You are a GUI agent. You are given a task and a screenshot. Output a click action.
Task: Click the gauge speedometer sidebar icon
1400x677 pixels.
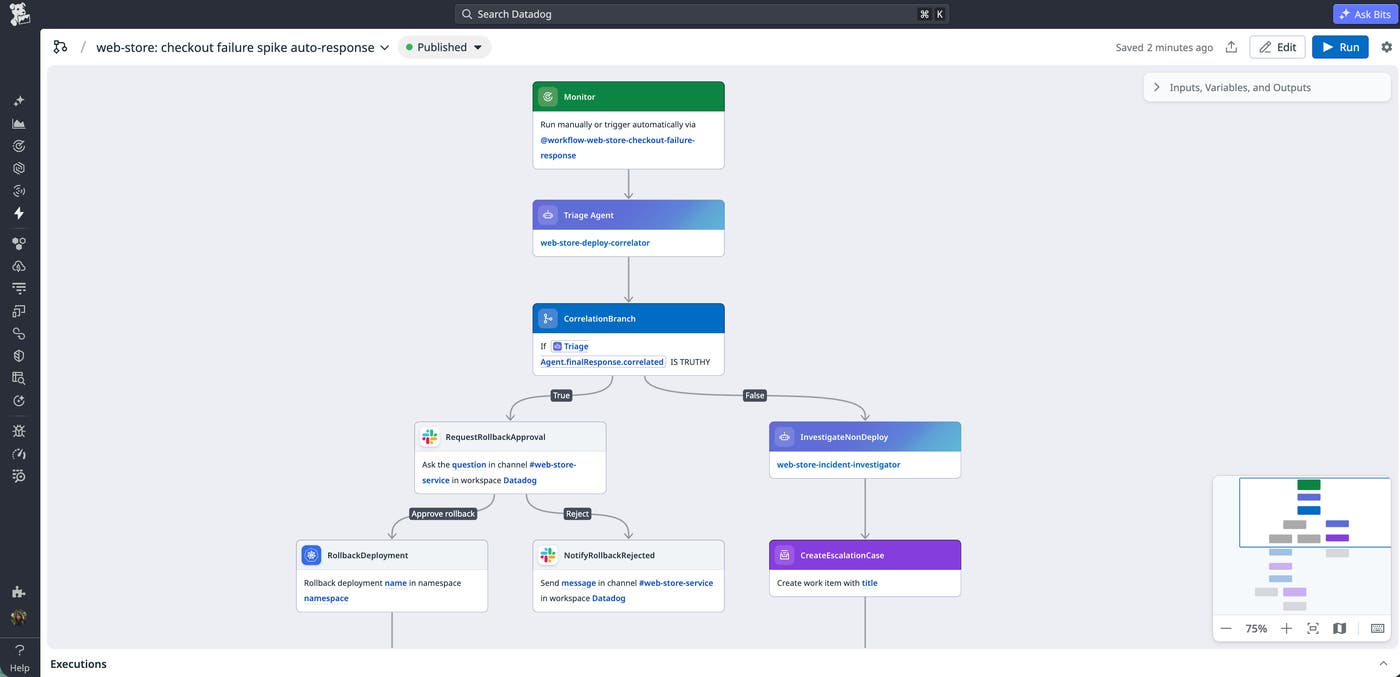(19, 453)
